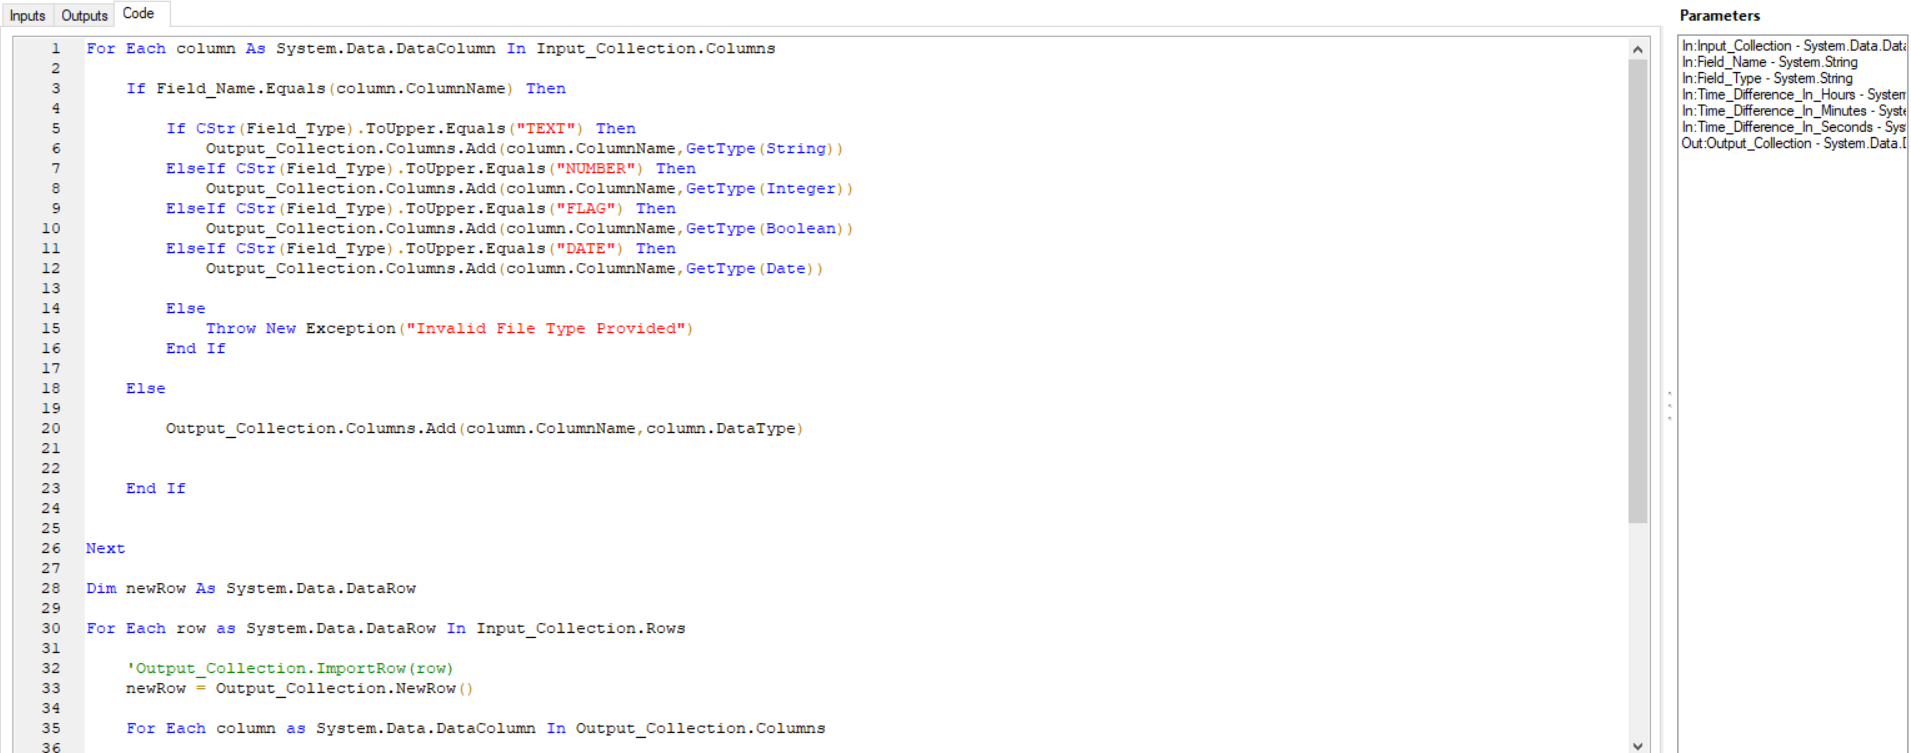
Task: Select In:Field_Name parameter entry
Action: 1769,62
